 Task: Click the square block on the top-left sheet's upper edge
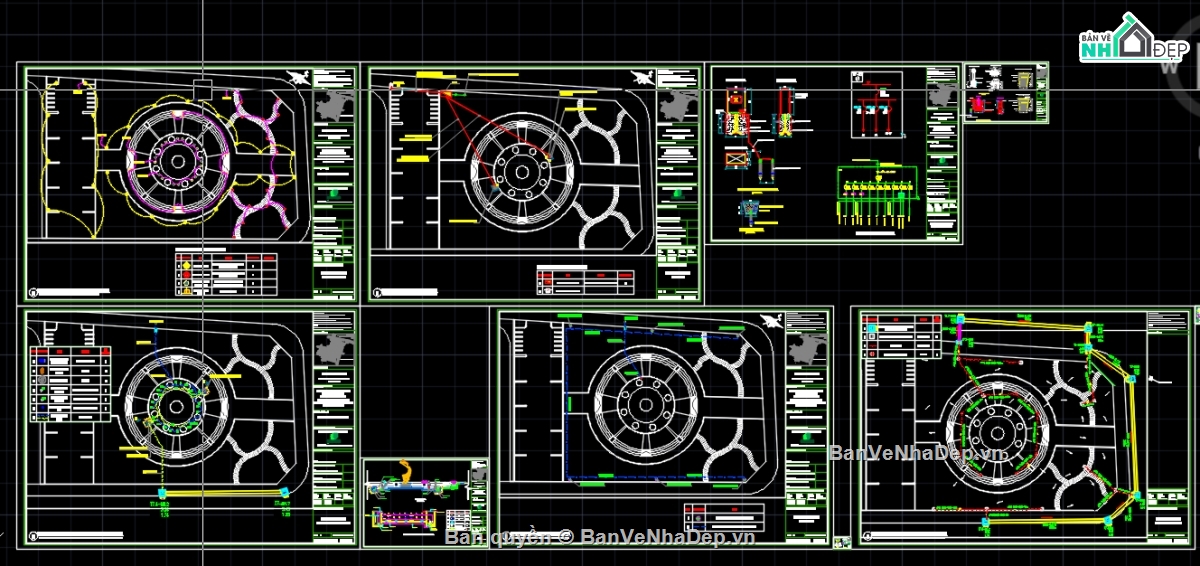point(204,88)
